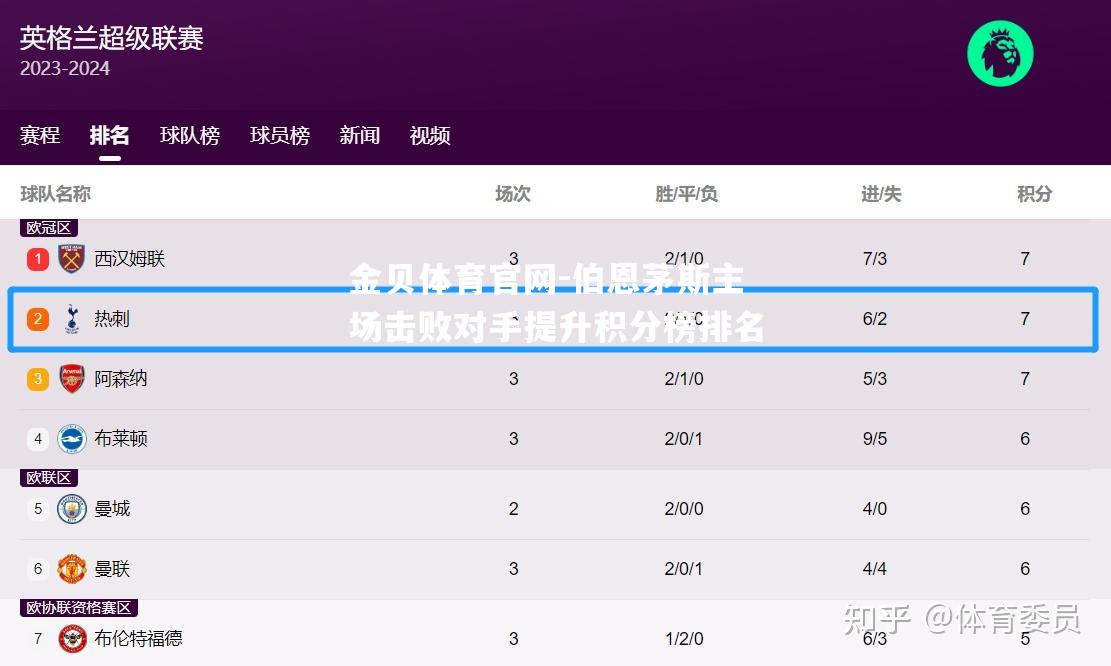The width and height of the screenshot is (1111, 666).
Task: Click 布莱顿's 2/0/1 record cell
Action: tap(684, 439)
